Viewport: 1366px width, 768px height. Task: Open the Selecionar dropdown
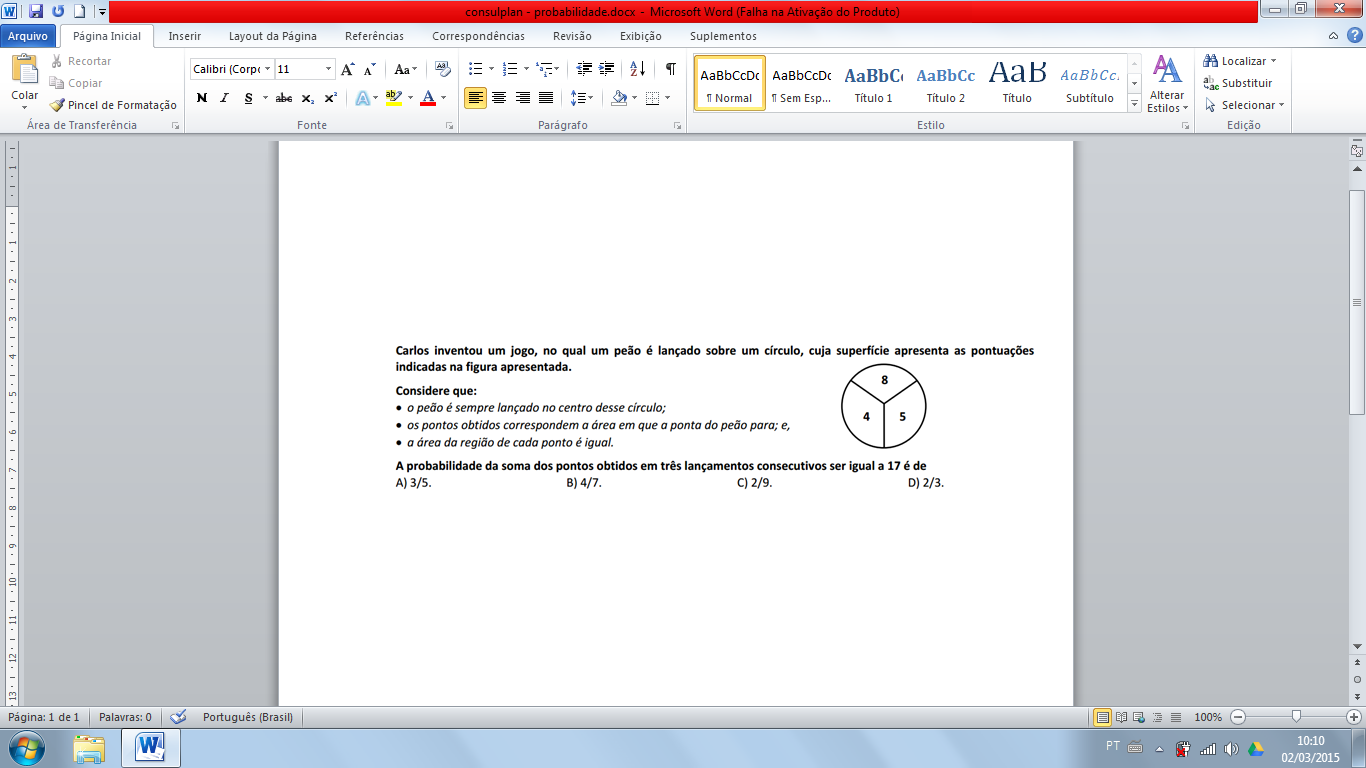[1244, 105]
